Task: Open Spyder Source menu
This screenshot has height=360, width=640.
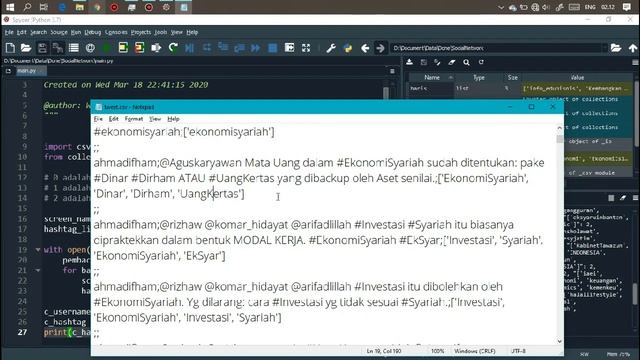Action: (x=59, y=32)
